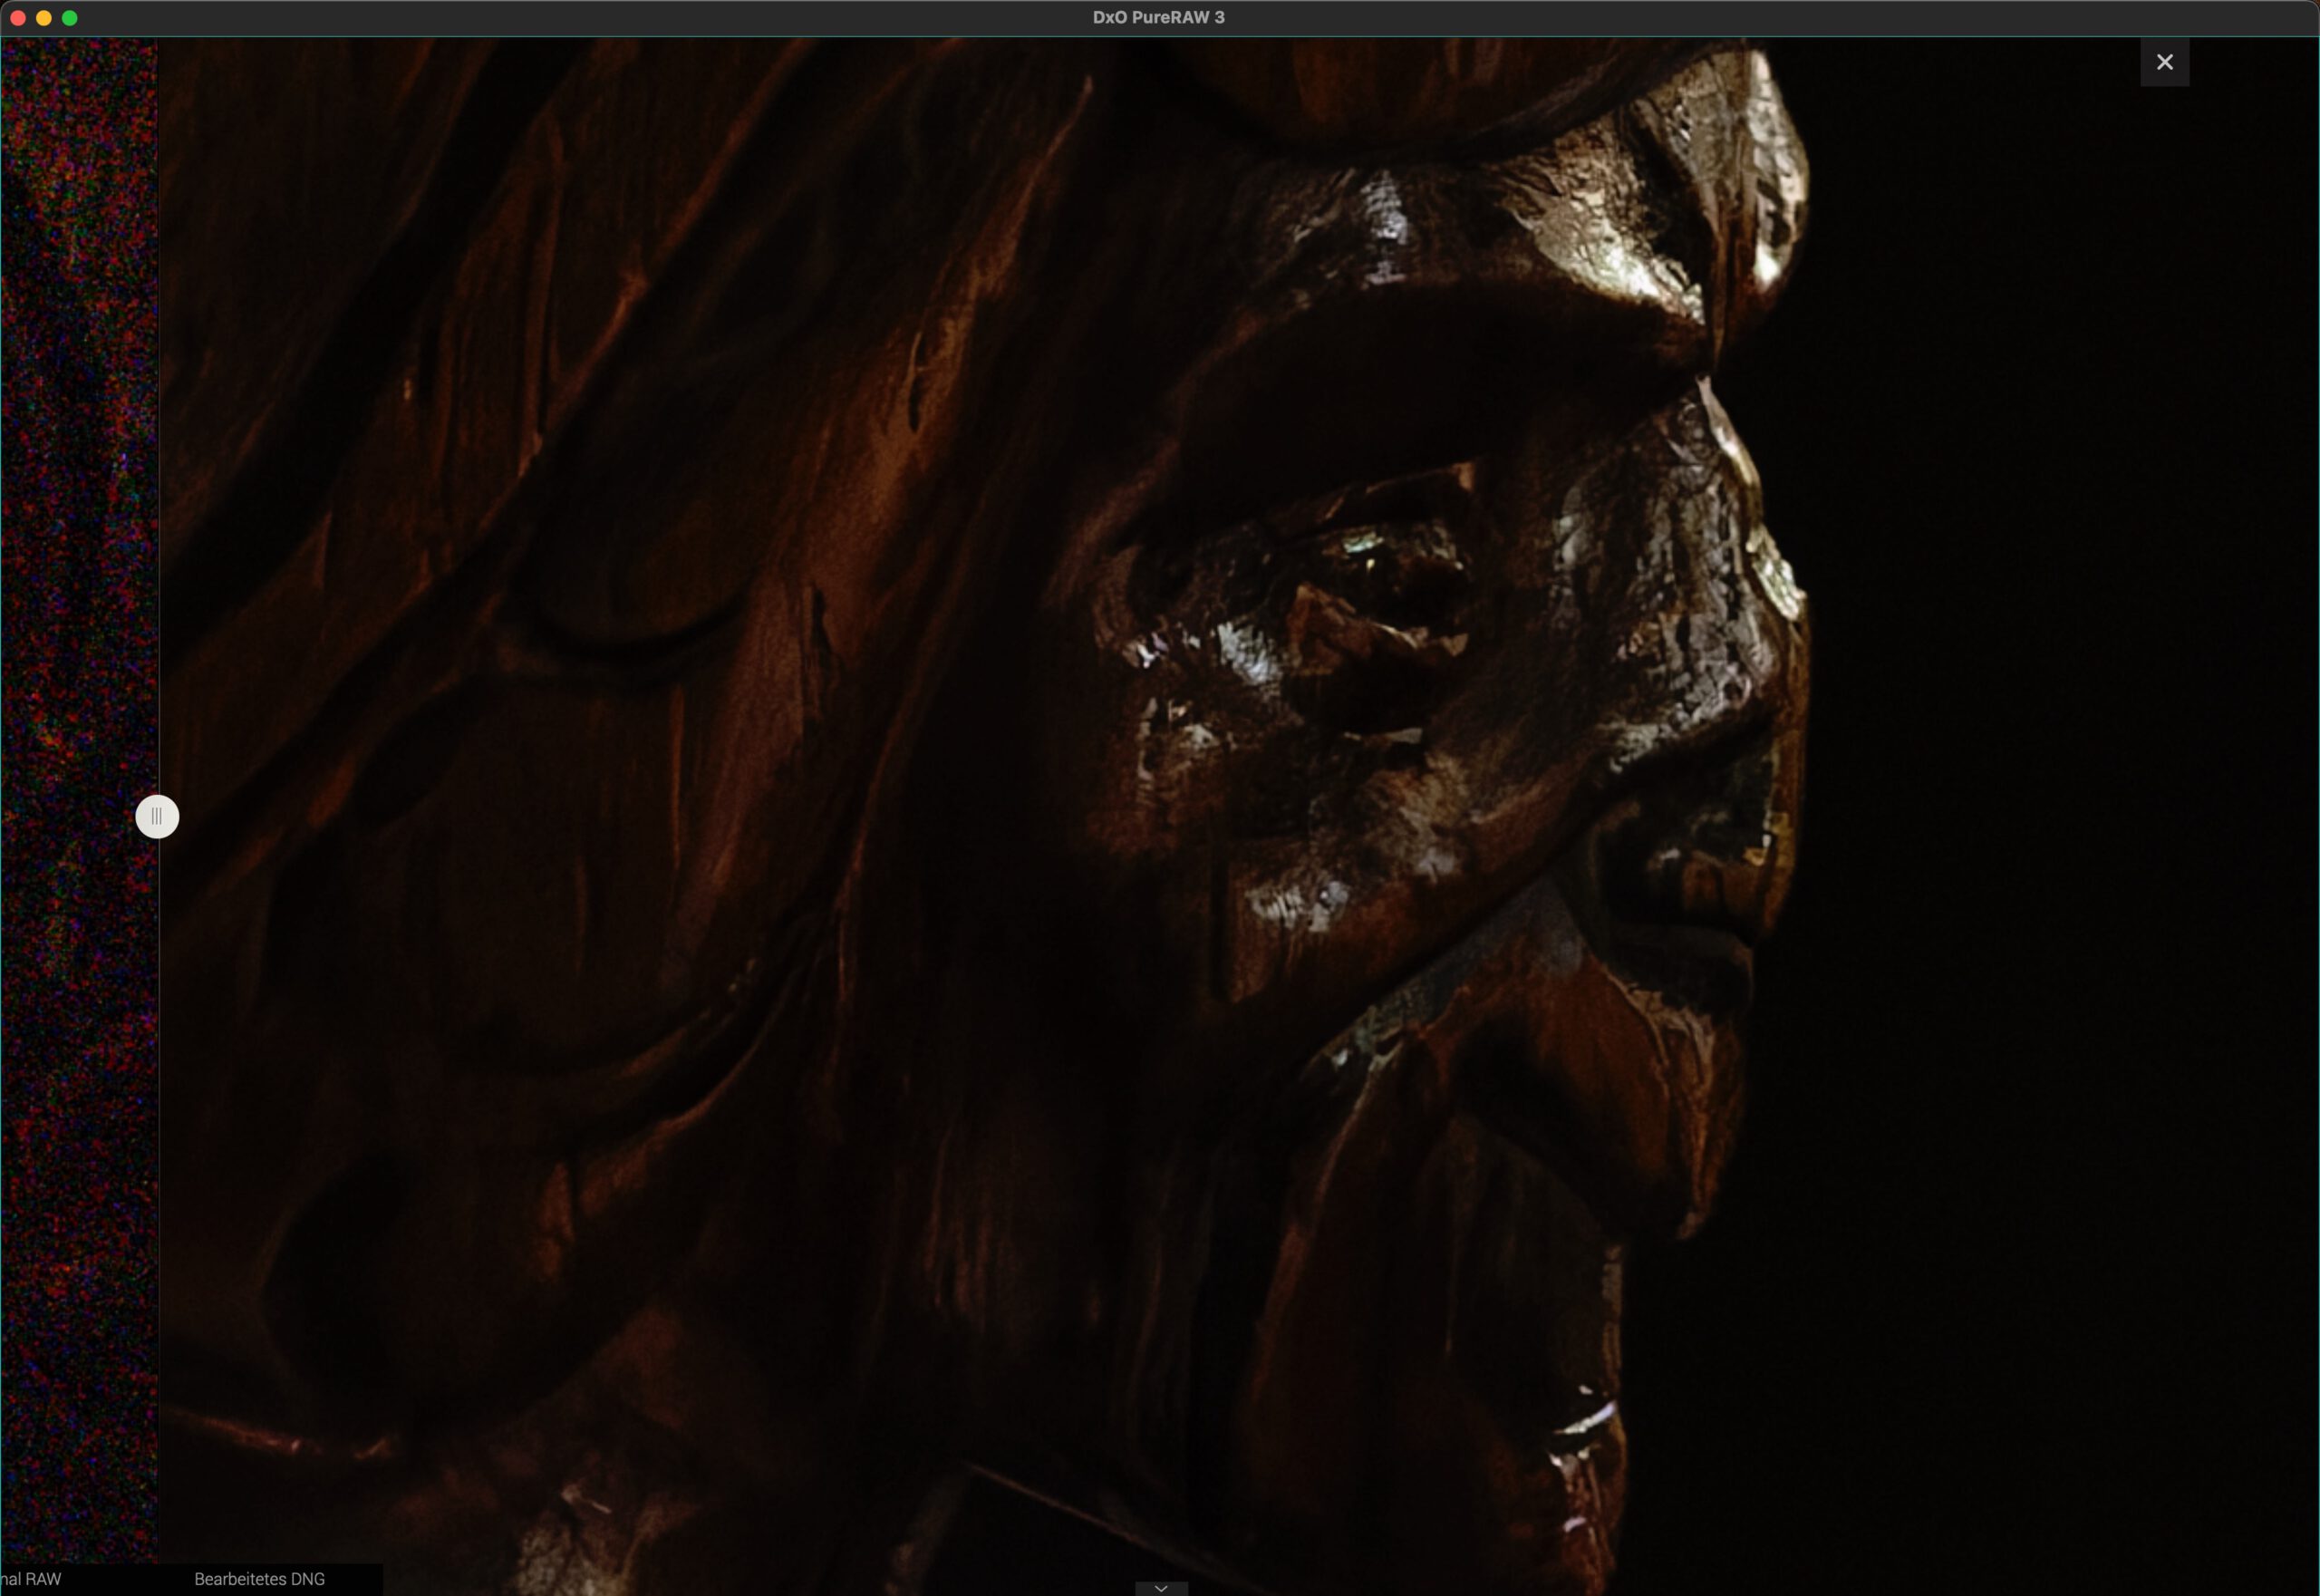Click the vertical divider line below the handle
This screenshot has height=1596, width=2320.
(158, 1200)
